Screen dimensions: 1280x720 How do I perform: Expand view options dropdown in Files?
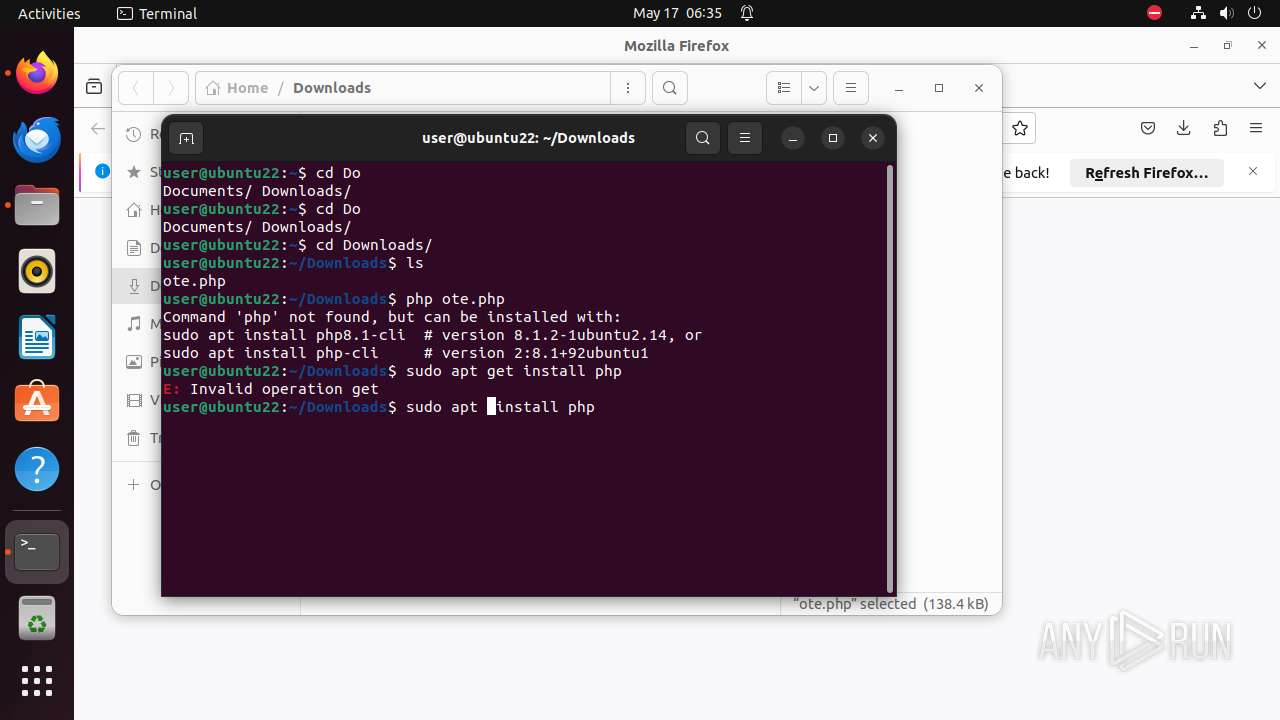(814, 88)
